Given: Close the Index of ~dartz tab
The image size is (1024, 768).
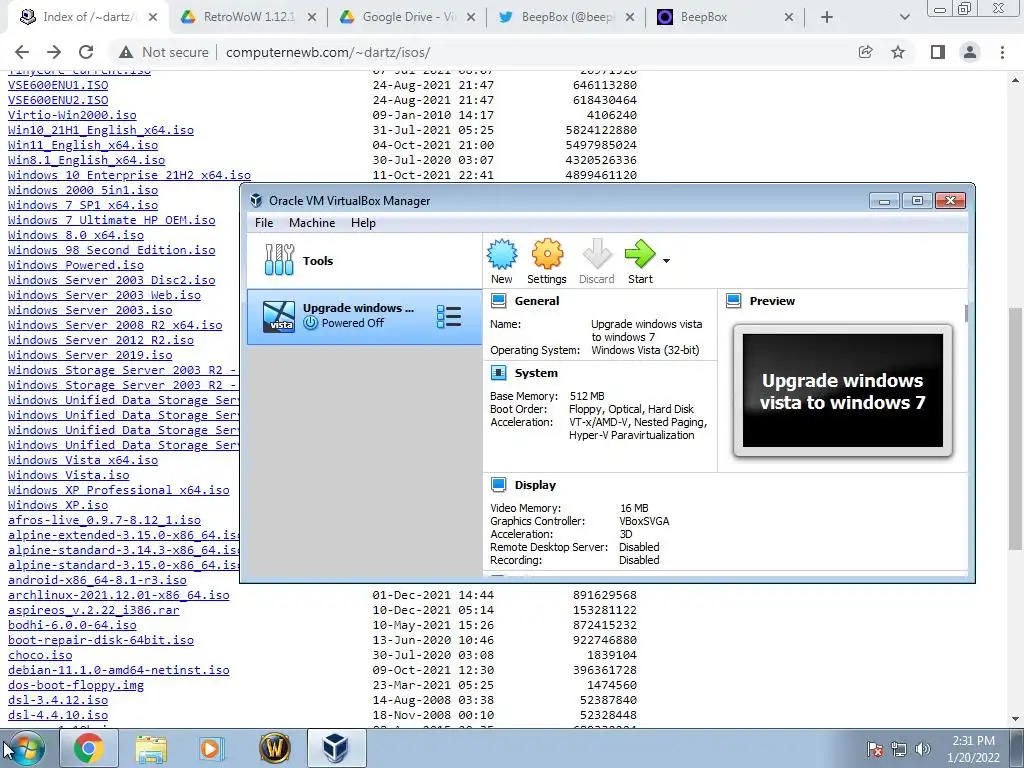Looking at the screenshot, I should coord(153,17).
